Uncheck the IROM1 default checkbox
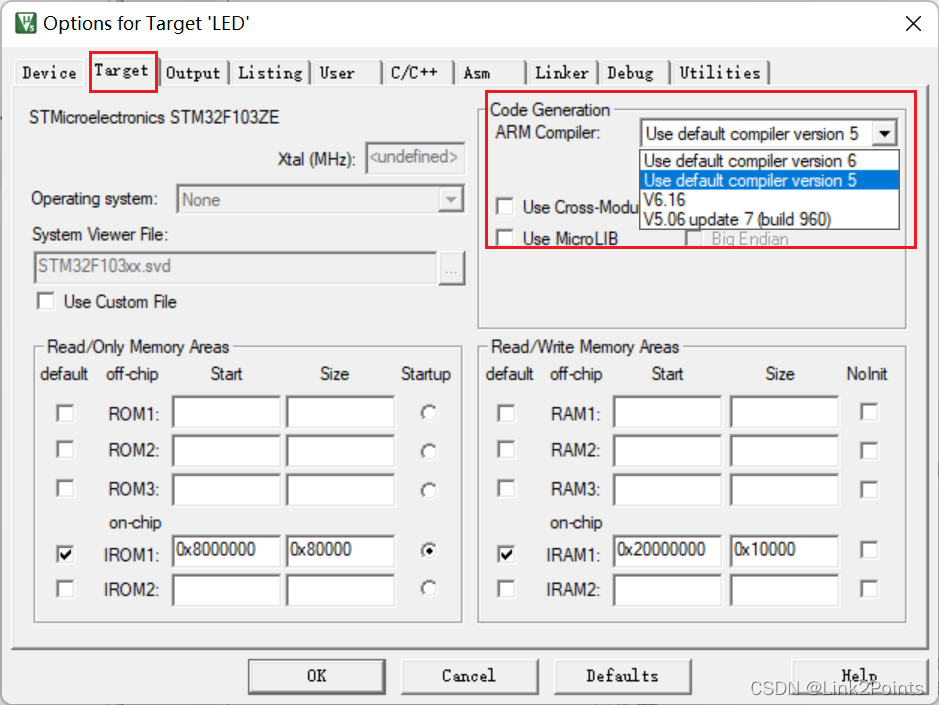Screen dimensions: 939x705 tap(65, 554)
